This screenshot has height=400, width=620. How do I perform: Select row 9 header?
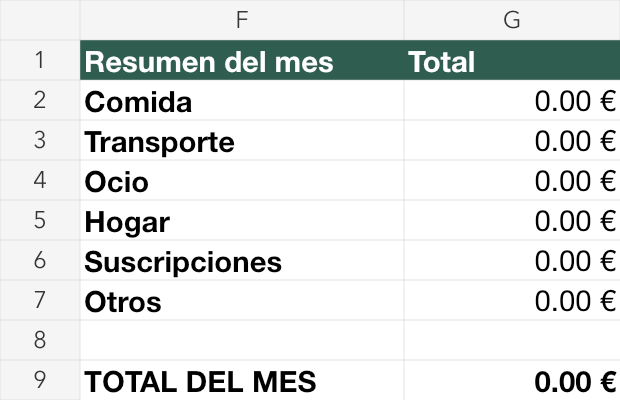click(40, 380)
